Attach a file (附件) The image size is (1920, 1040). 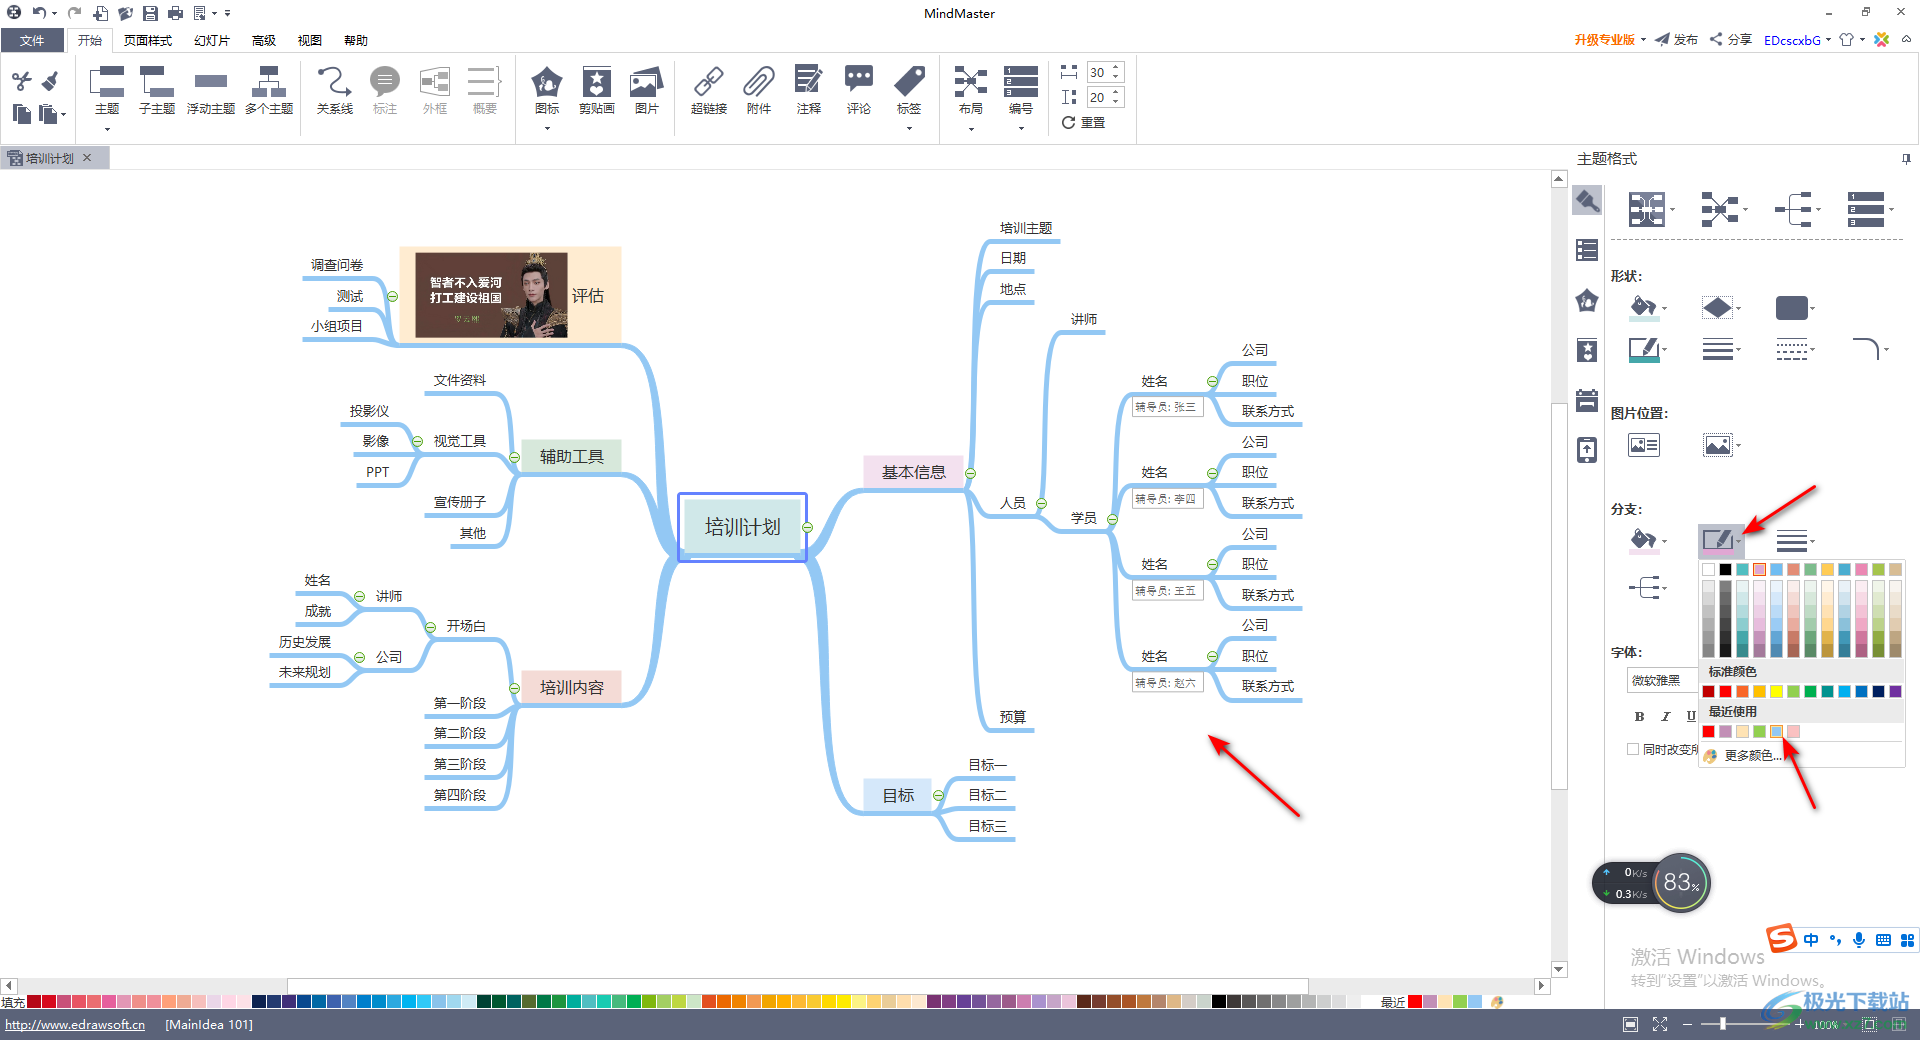[x=759, y=91]
